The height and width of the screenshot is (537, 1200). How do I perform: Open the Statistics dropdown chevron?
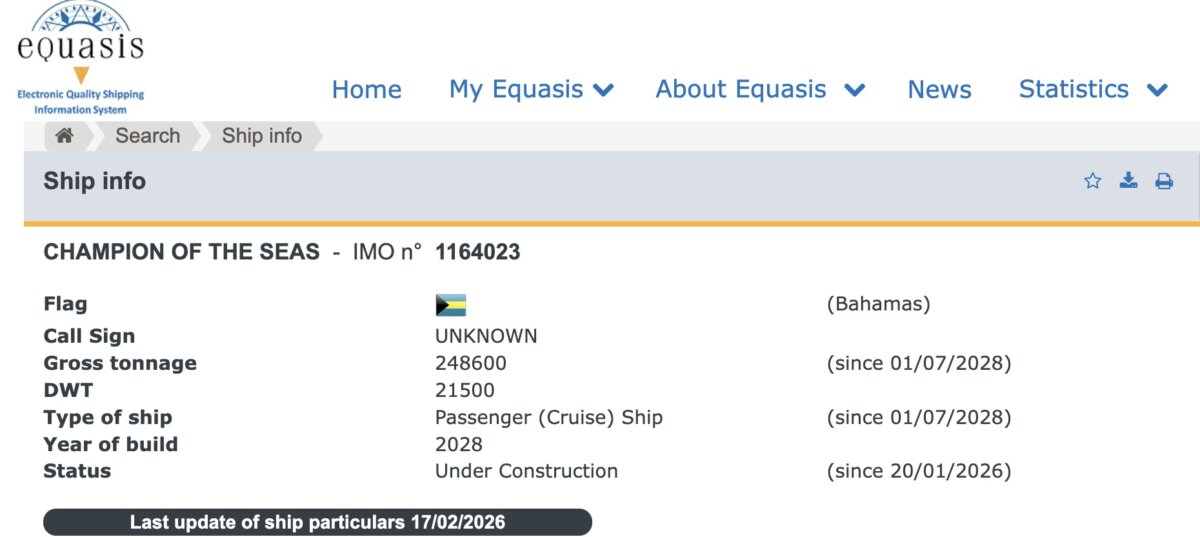[x=1157, y=90]
